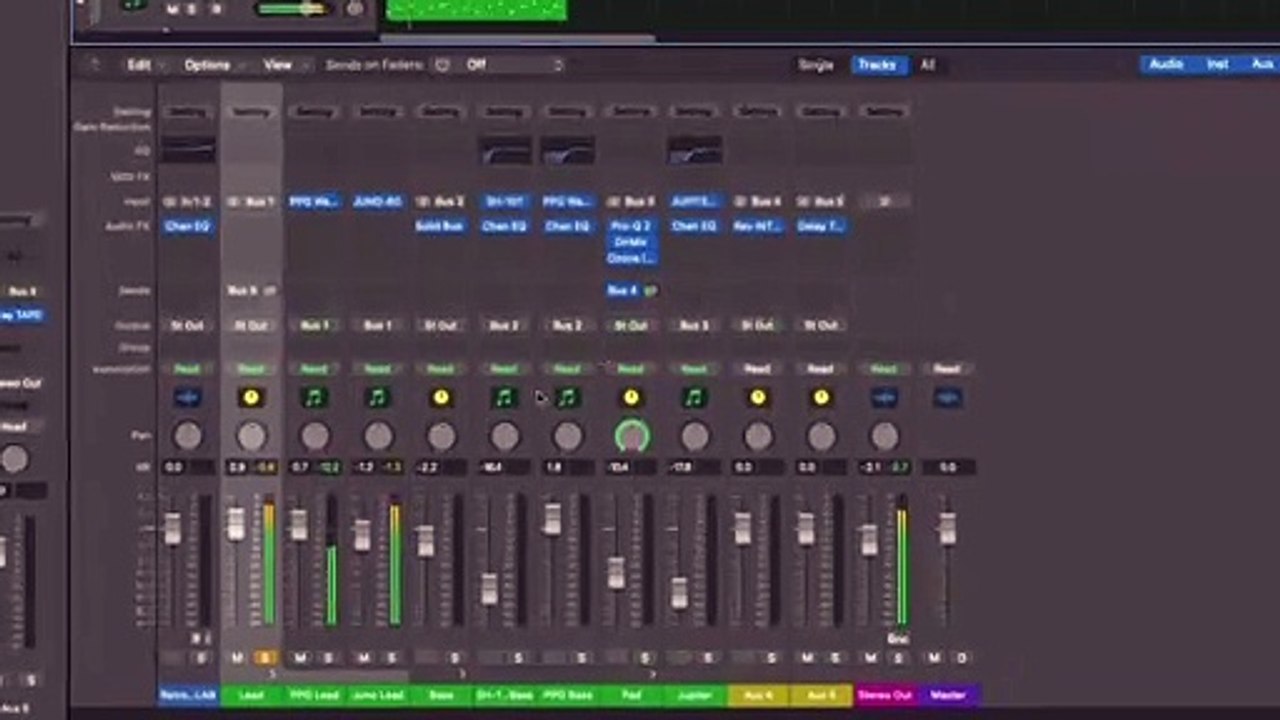Click the Master channel volume fader

(947, 528)
